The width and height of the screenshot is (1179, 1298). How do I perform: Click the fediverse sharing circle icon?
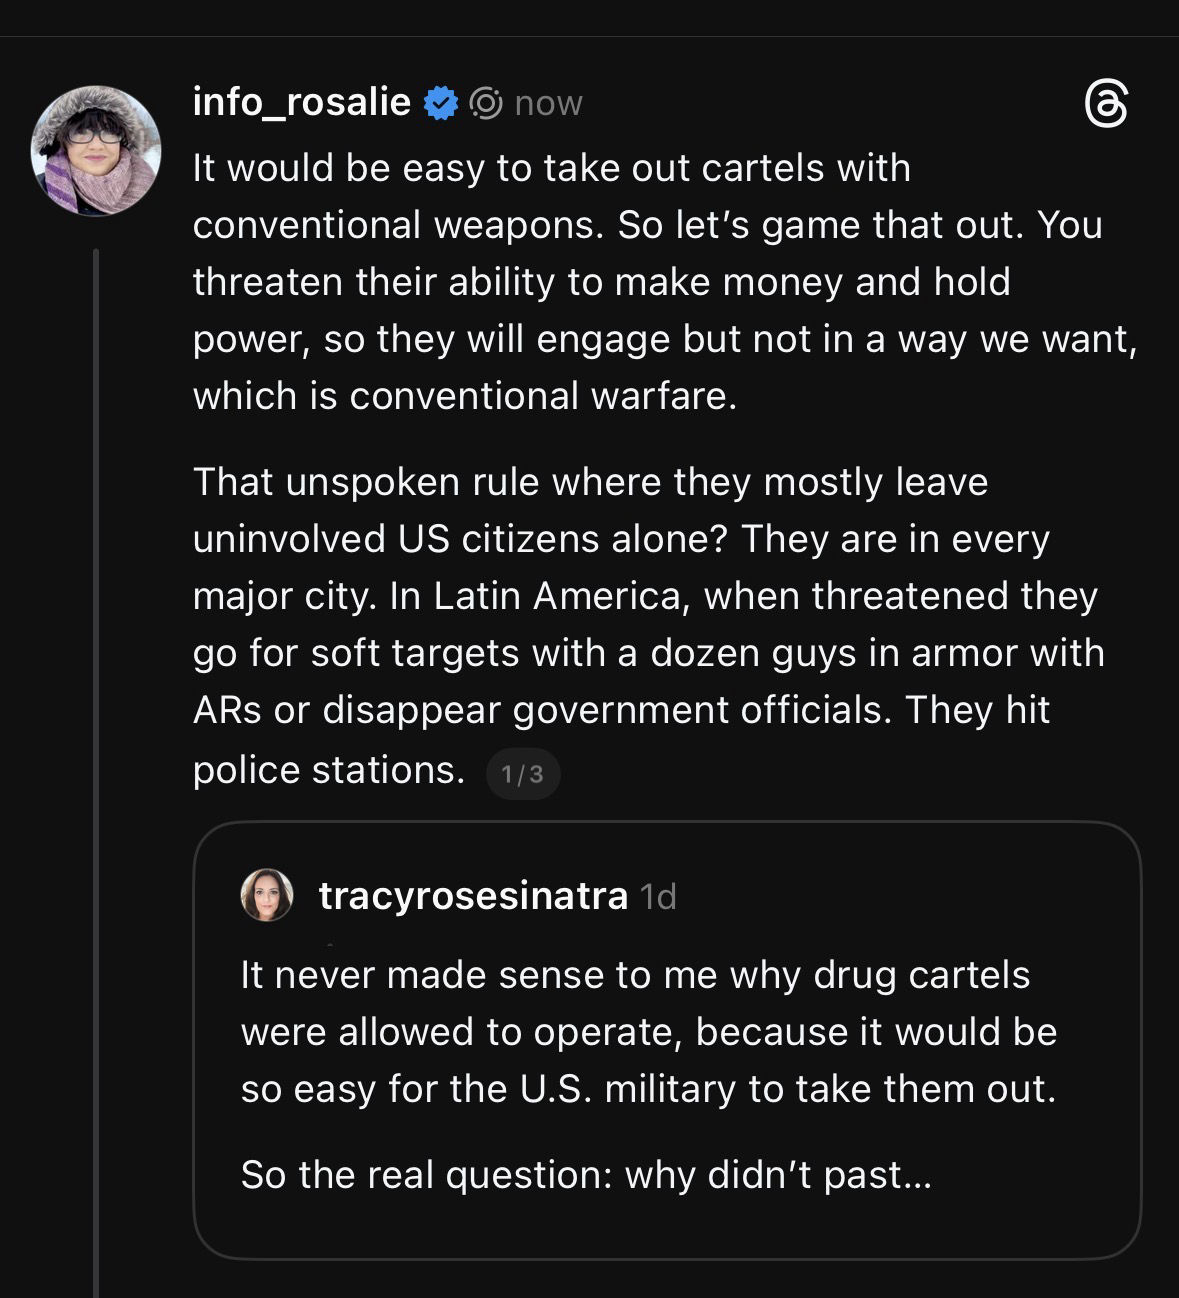486,103
